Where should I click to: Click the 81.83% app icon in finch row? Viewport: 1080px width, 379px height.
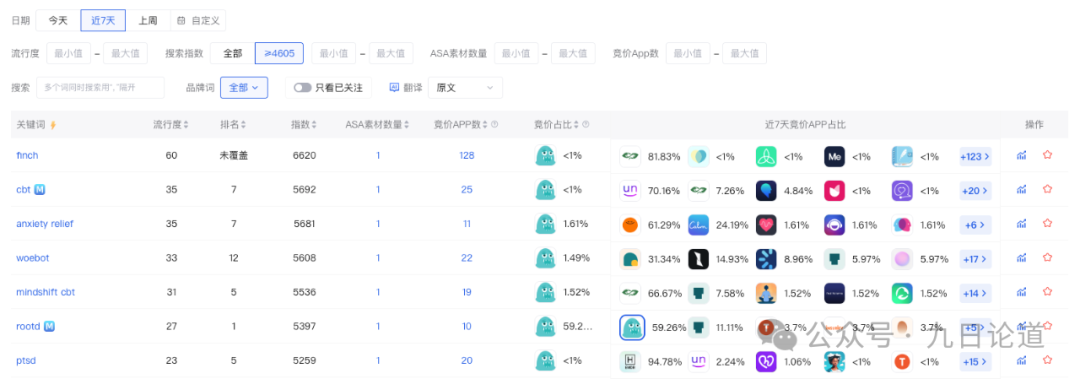[630, 156]
